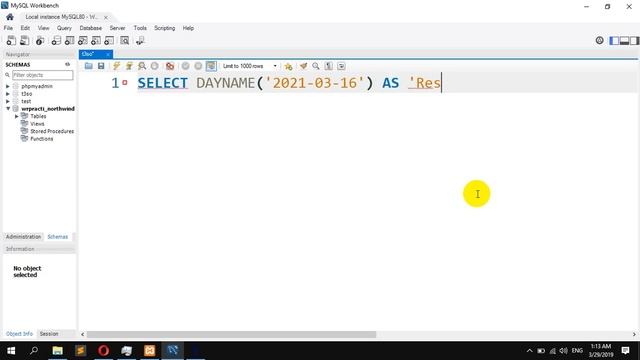
Task: Open the find panel magnifier in editor toolbar
Action: pos(316,66)
